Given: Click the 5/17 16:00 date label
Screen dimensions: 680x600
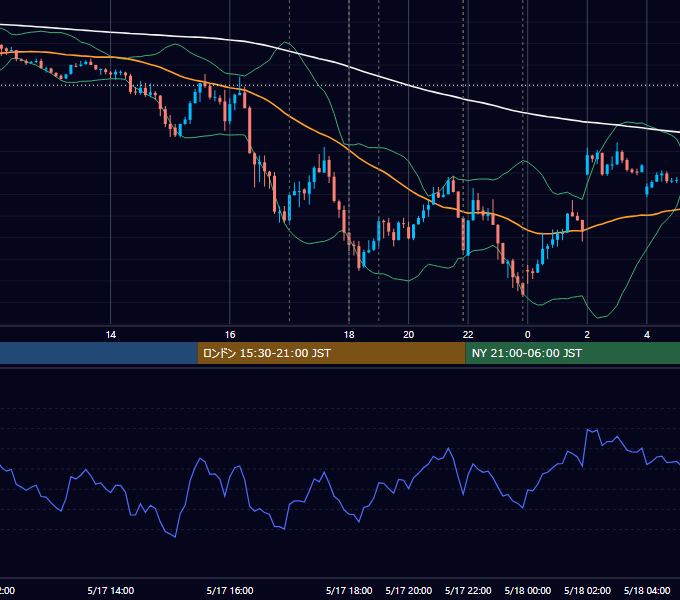Looking at the screenshot, I should coord(230,590).
